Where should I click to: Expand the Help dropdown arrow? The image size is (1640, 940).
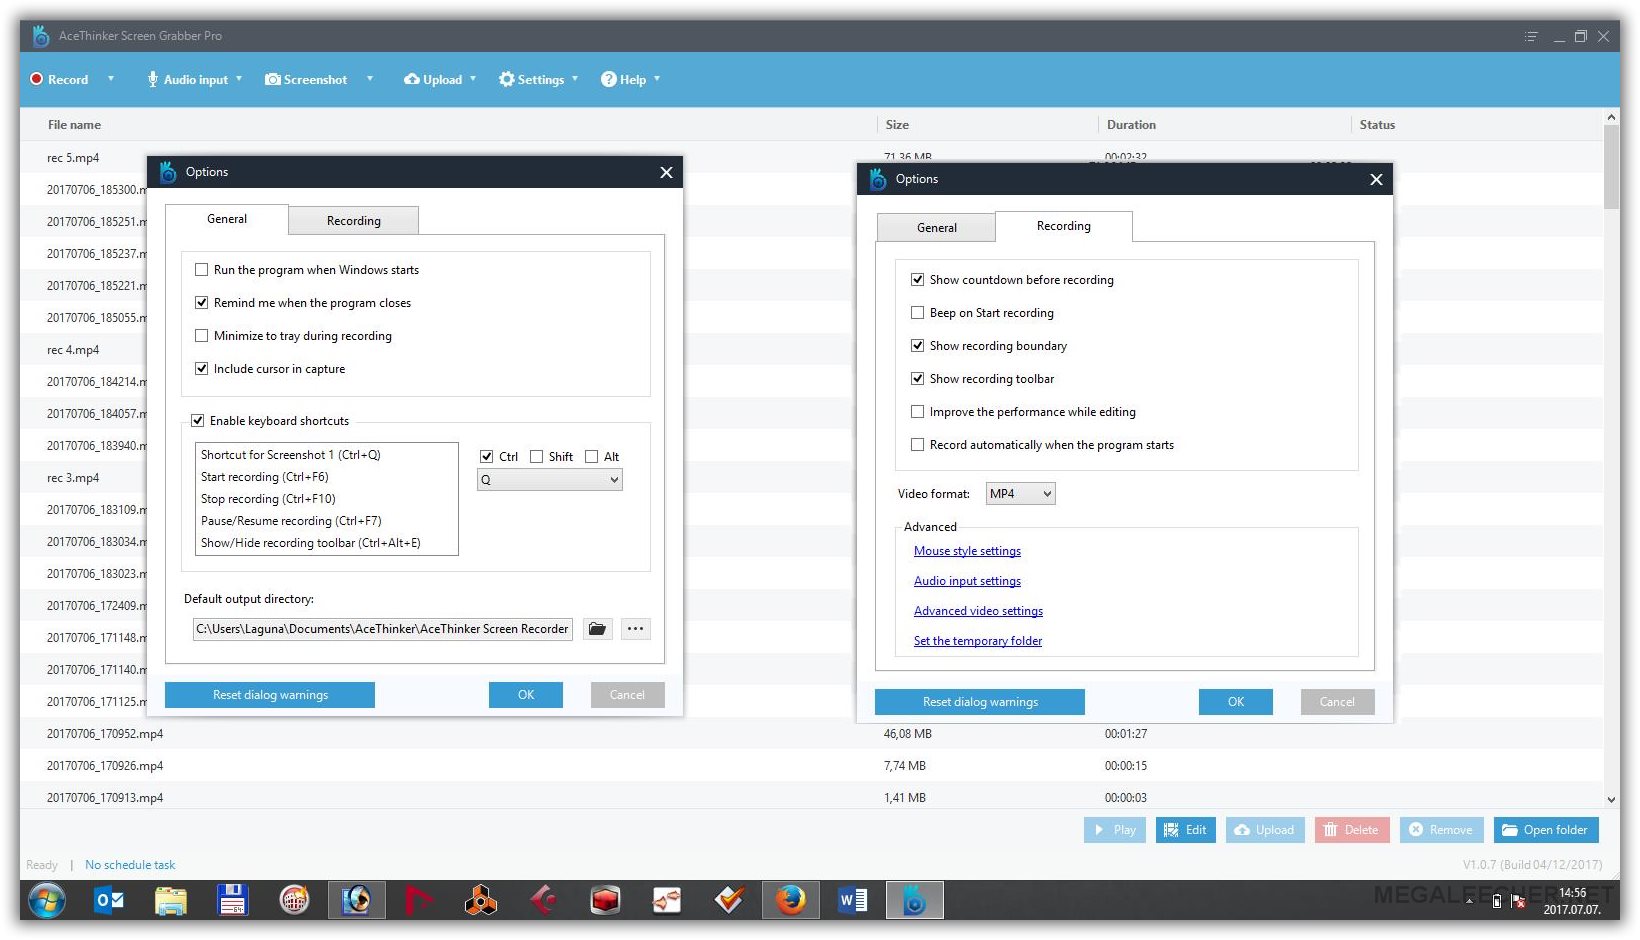click(657, 79)
